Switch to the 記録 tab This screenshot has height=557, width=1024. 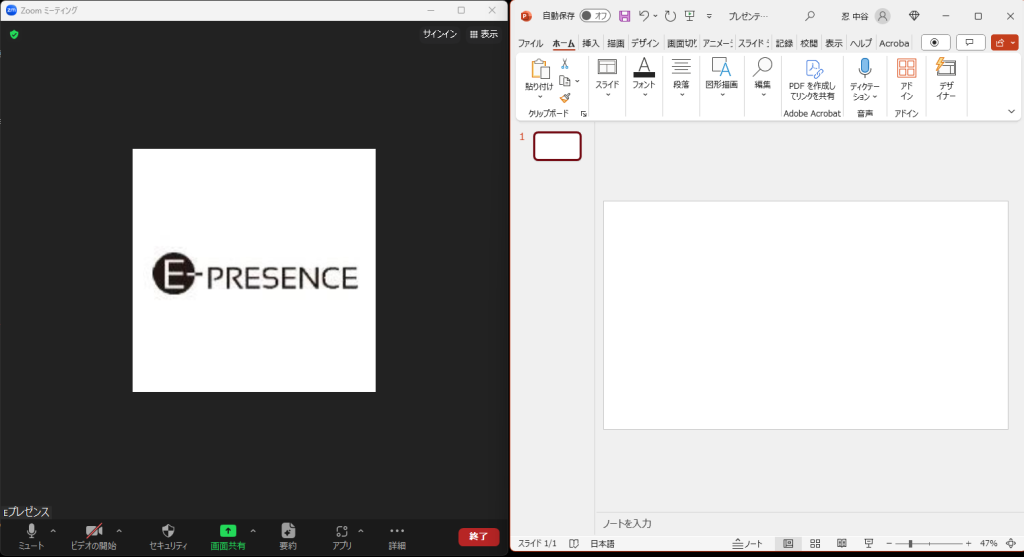coord(784,43)
